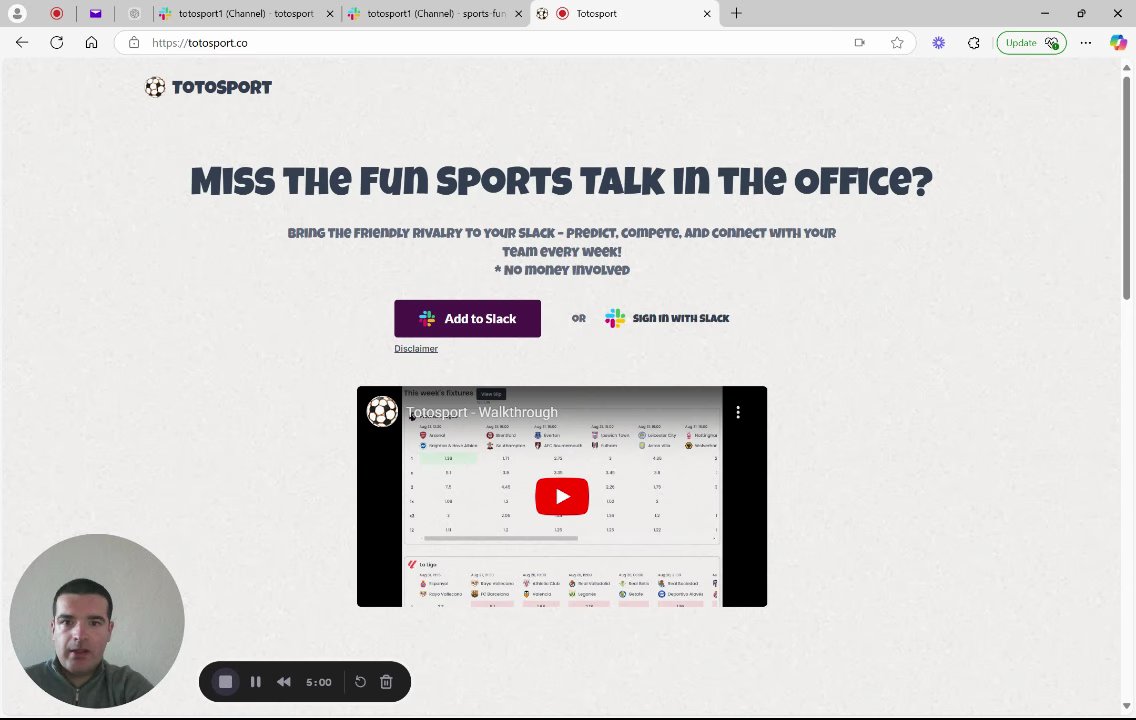1136x720 pixels.
Task: Add this page to favorites star
Action: click(897, 43)
